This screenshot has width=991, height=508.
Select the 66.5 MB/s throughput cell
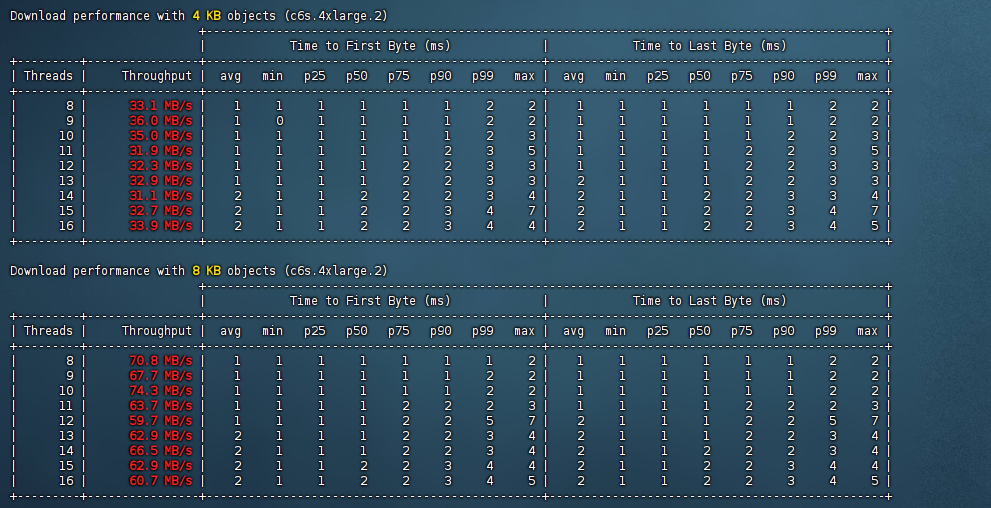click(161, 451)
